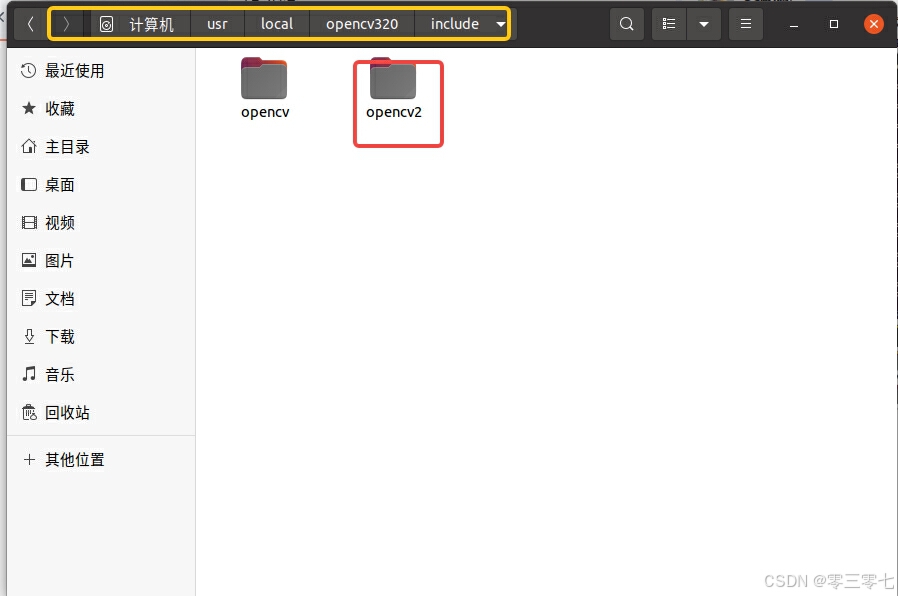
Task: Expand the path bar dropdown after include
Action: 501,24
